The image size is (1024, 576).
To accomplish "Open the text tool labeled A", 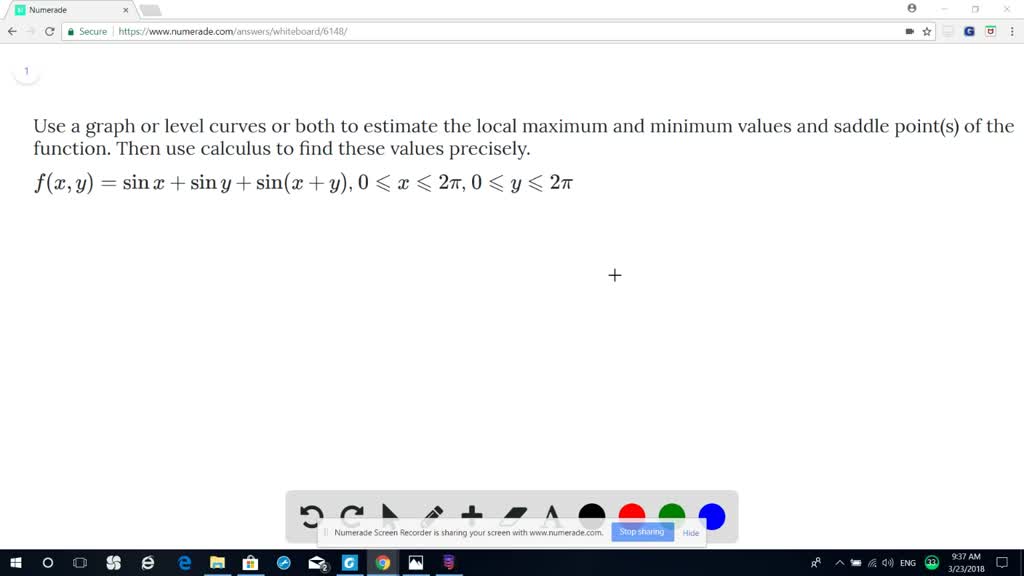I will point(551,512).
